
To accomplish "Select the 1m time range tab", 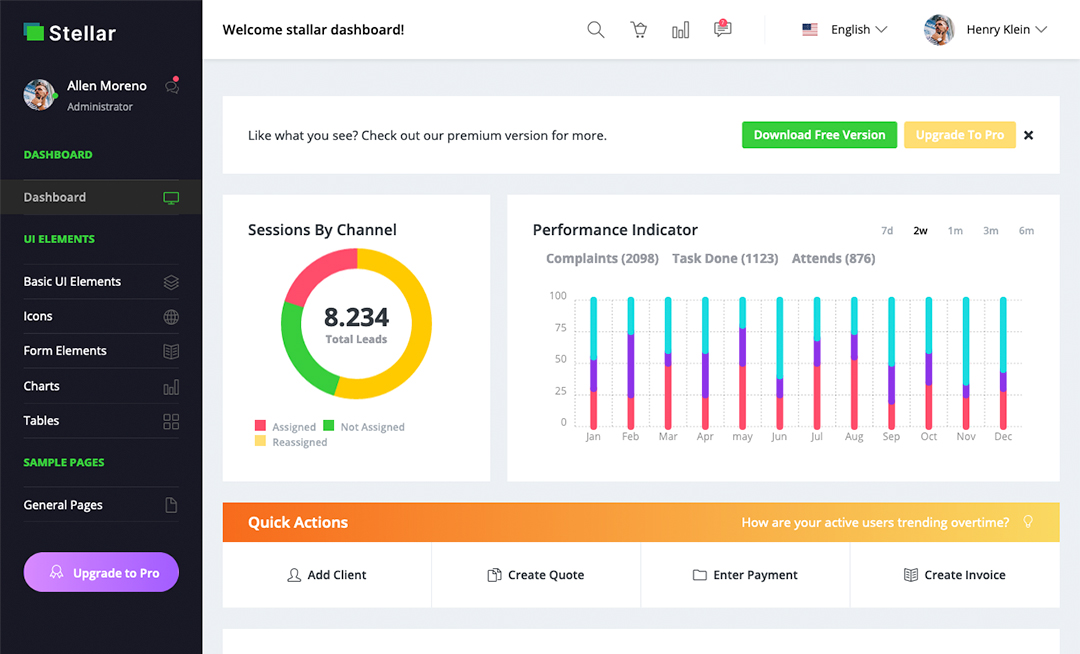I will coord(955,231).
